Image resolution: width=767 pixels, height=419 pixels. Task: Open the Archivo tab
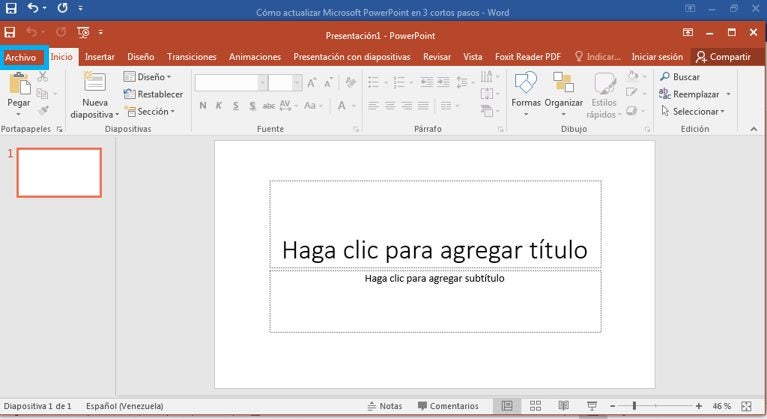[21, 57]
